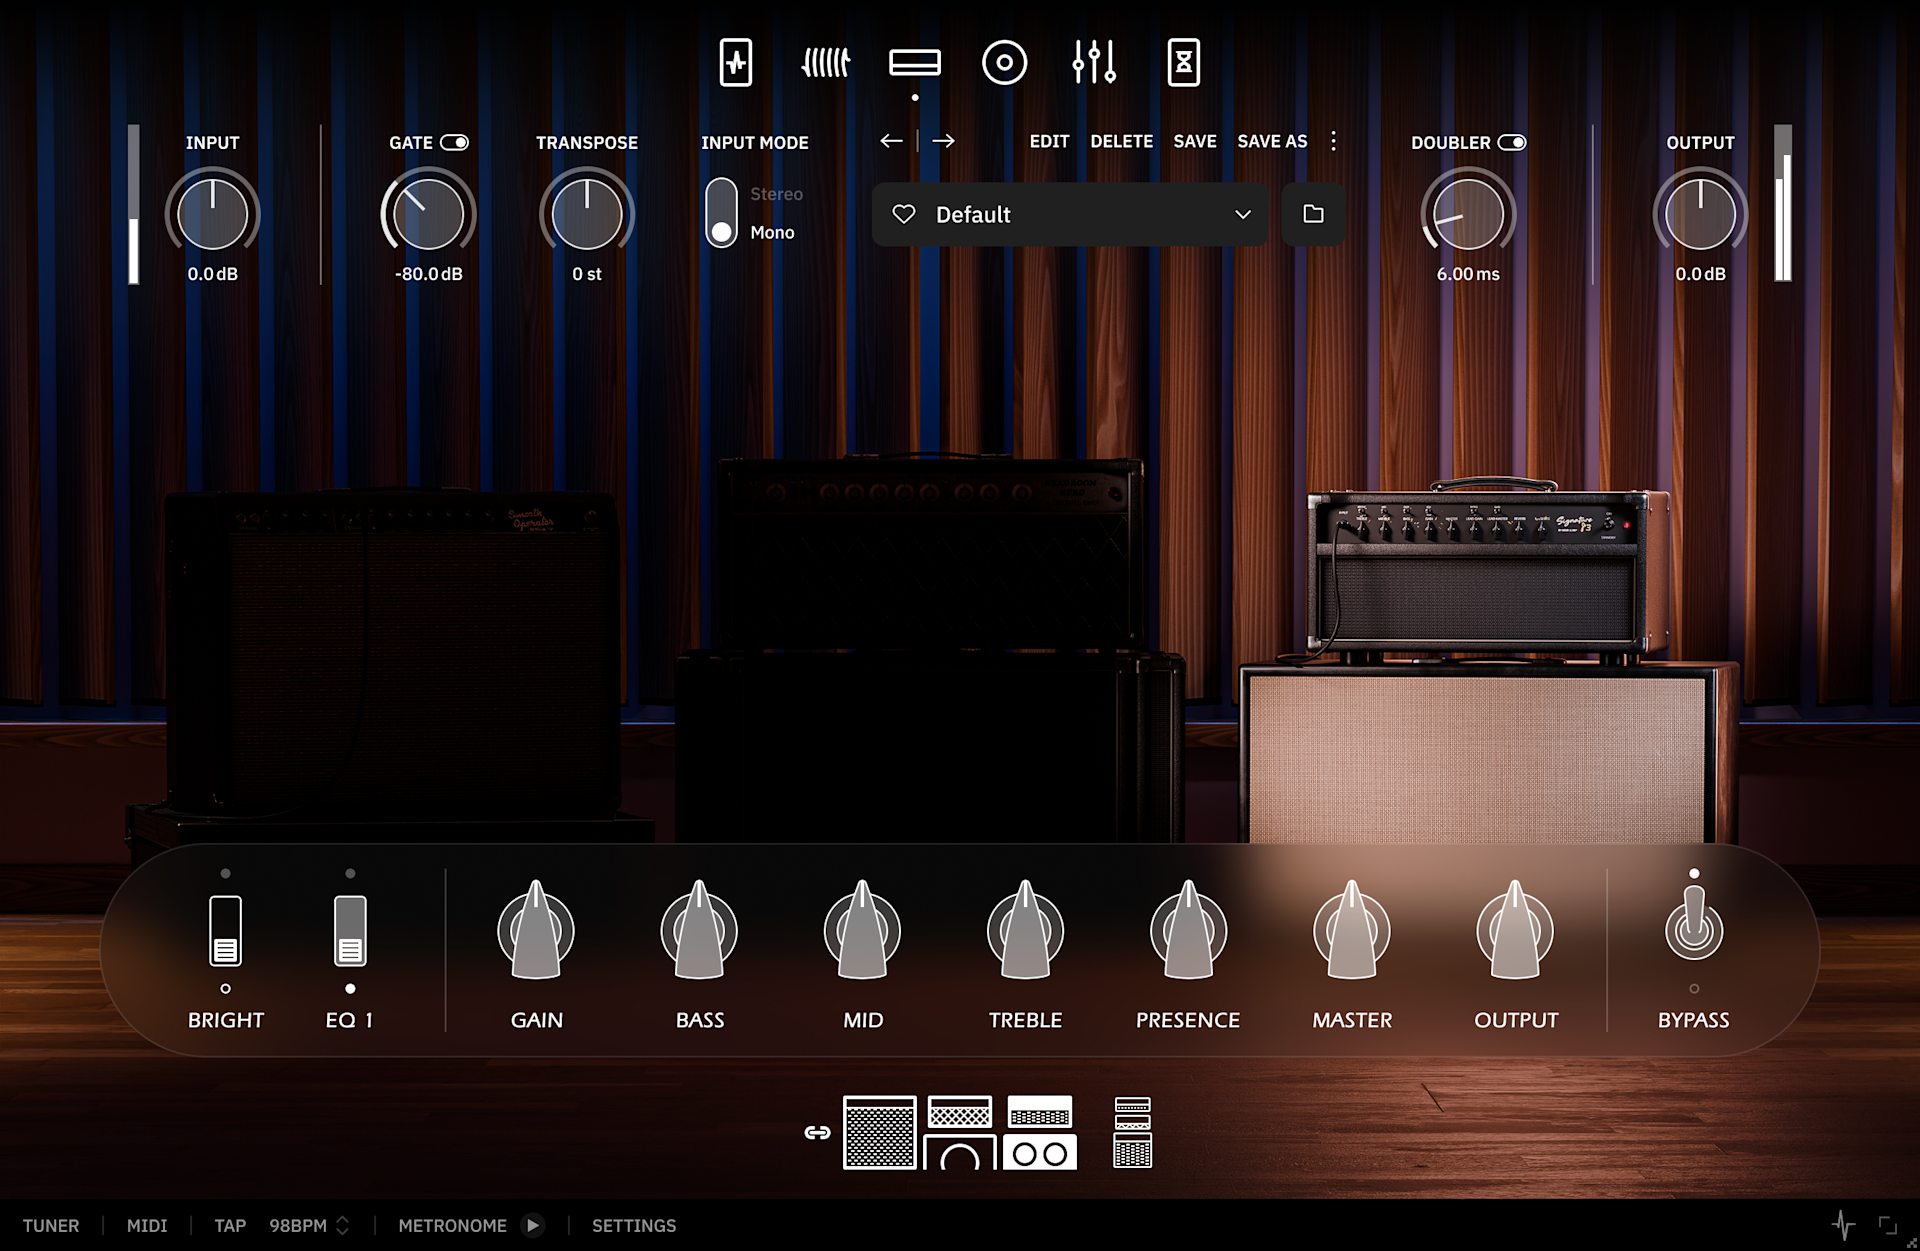1920x1251 pixels.
Task: Open the Tuner from bottom bar
Action: 51,1225
